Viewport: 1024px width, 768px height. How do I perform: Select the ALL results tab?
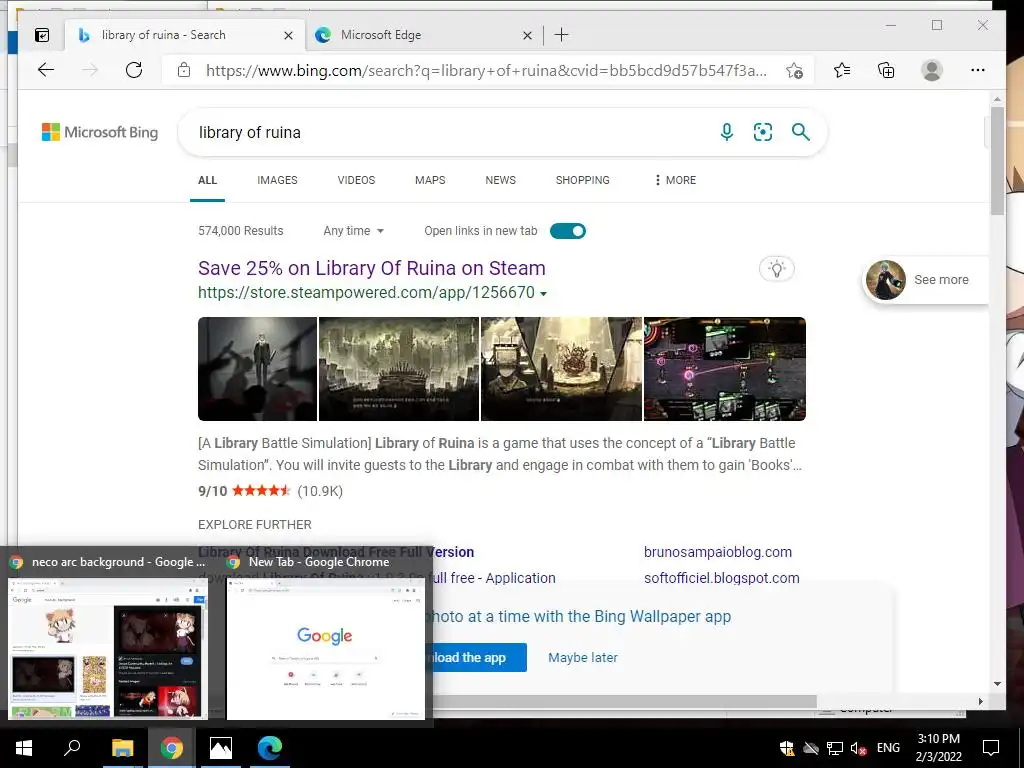pyautogui.click(x=207, y=180)
